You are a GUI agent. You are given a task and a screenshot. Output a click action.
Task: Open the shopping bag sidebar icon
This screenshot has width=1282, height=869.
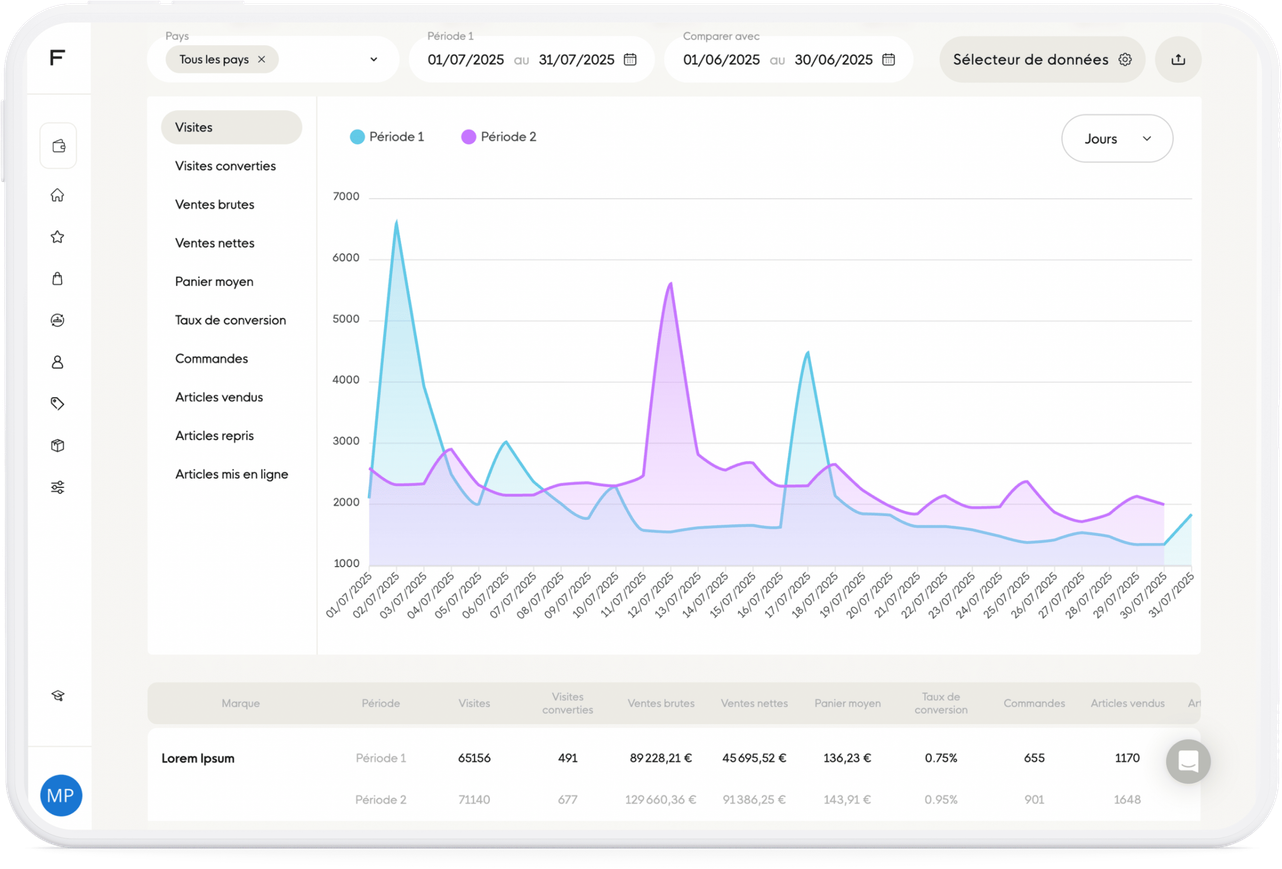58,279
